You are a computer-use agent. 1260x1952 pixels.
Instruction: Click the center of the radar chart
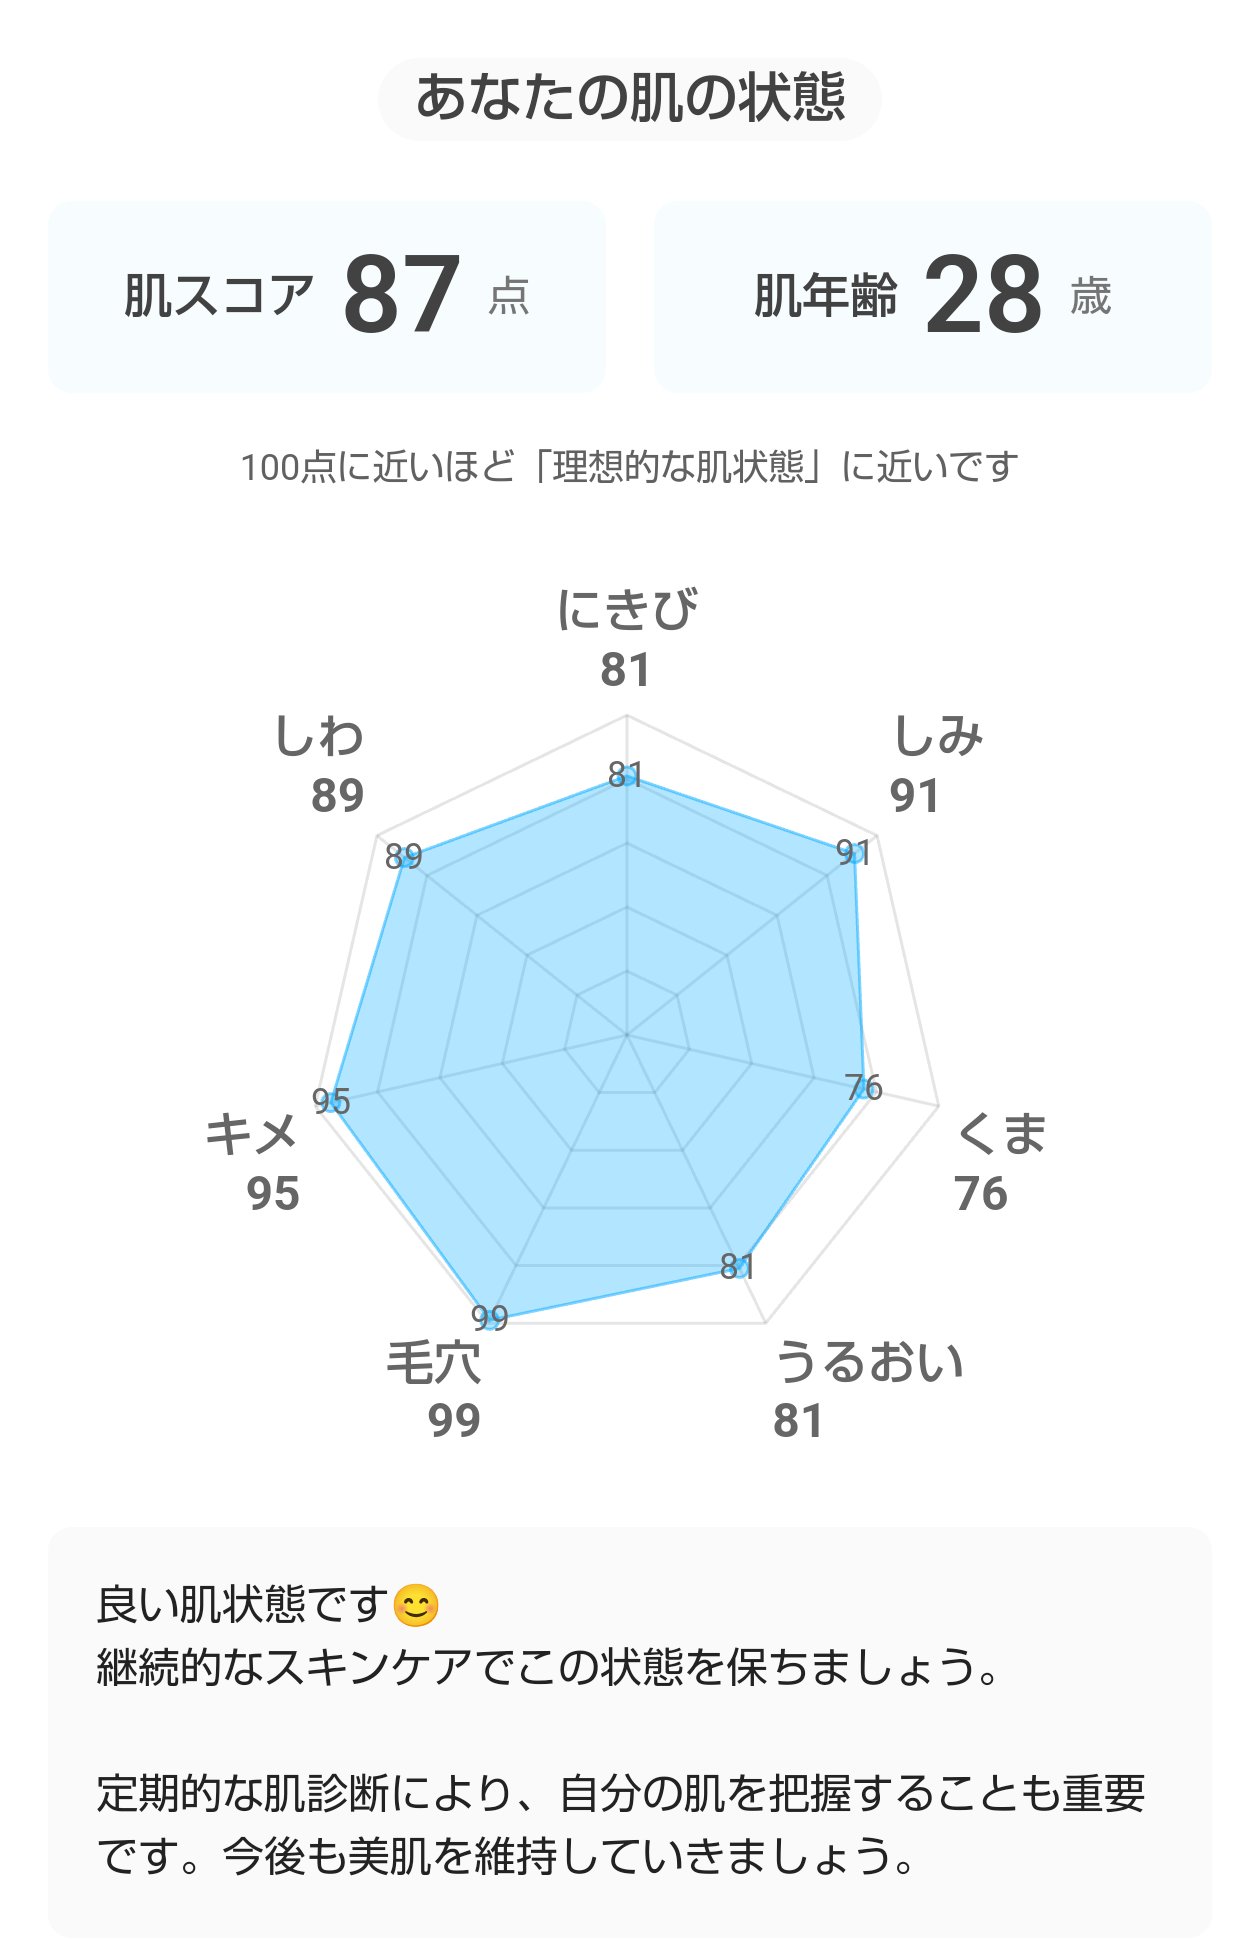(x=627, y=1035)
